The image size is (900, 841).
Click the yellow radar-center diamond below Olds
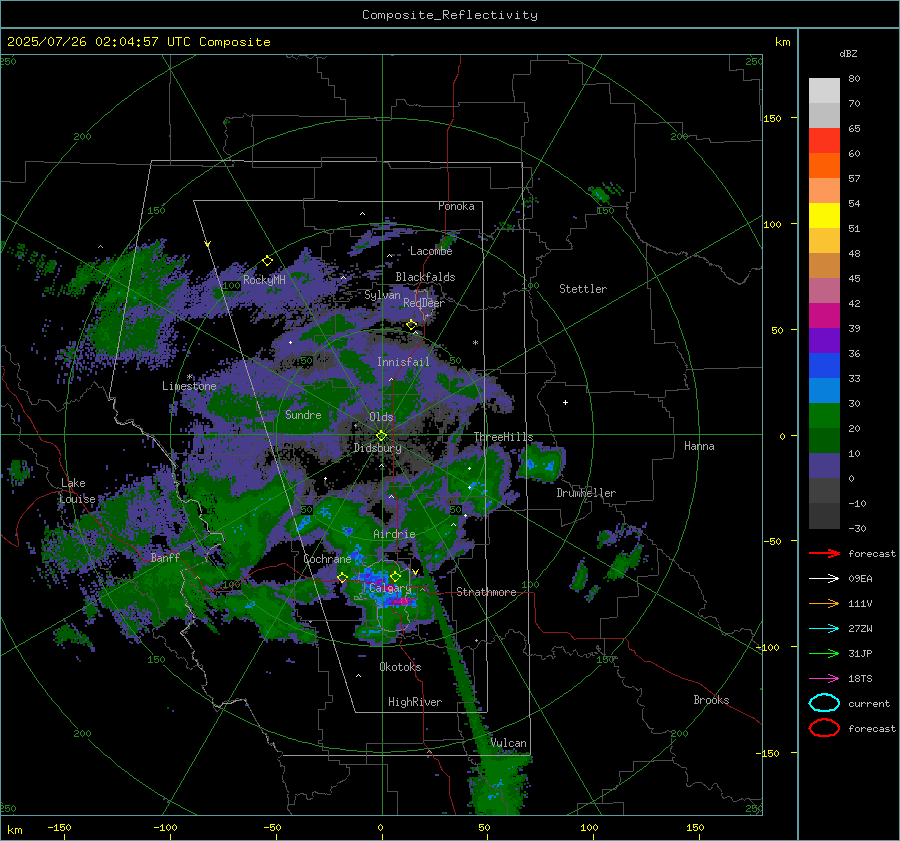point(381,436)
